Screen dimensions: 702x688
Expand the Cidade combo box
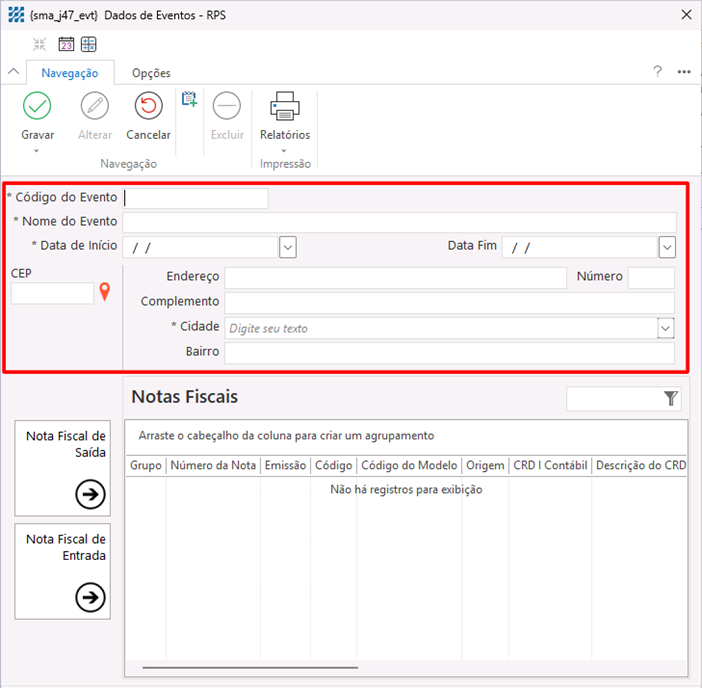pos(665,328)
